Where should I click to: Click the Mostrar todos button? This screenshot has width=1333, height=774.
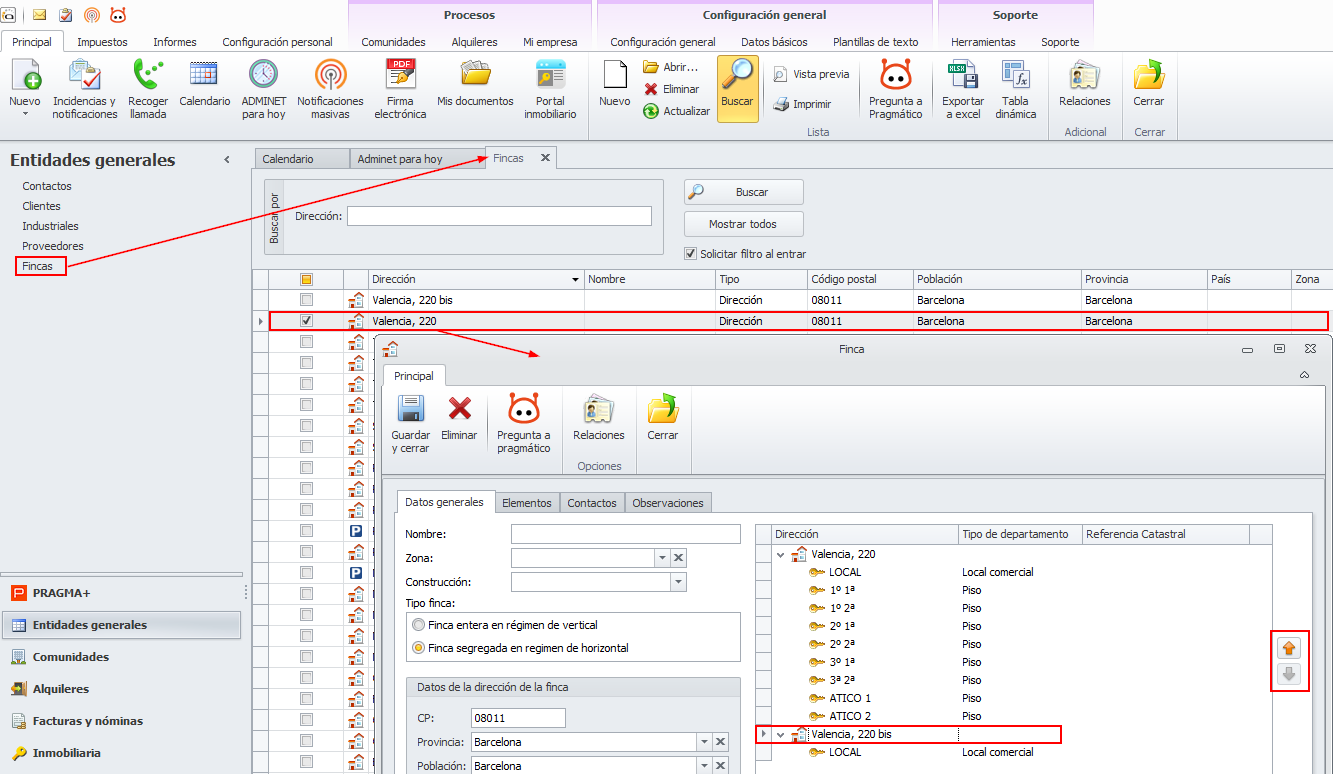coord(743,224)
